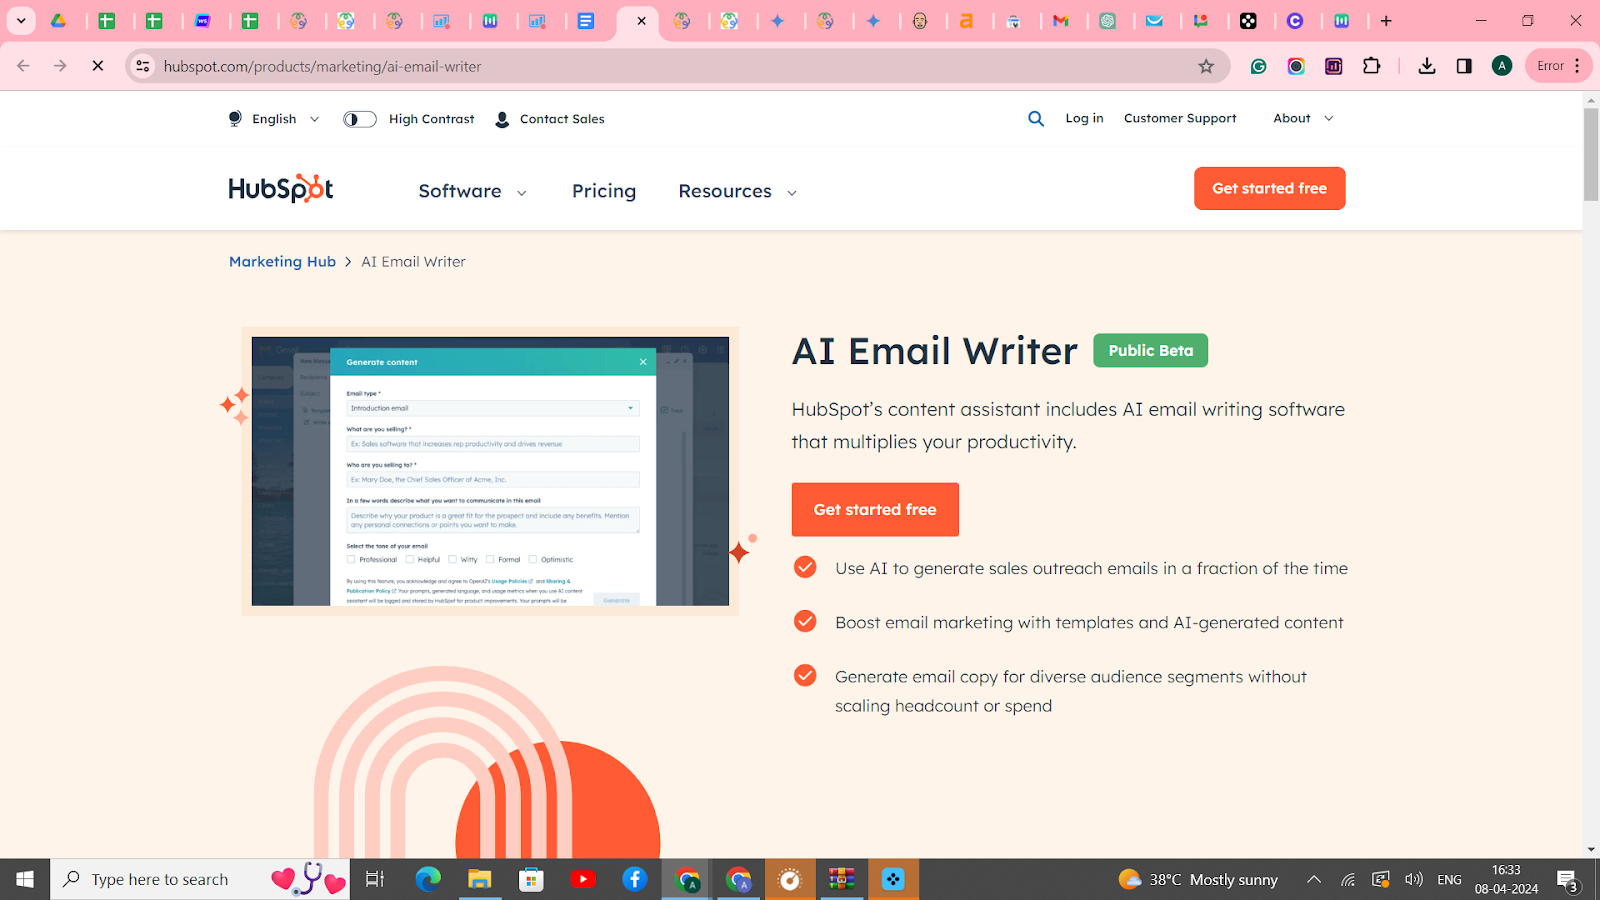Click Get started free in header
Image resolution: width=1600 pixels, height=900 pixels.
[1270, 188]
